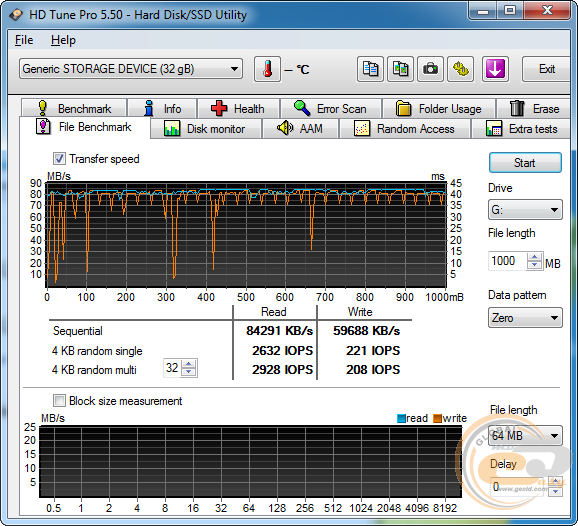Start the file benchmark
The width and height of the screenshot is (578, 526).
tap(525, 163)
